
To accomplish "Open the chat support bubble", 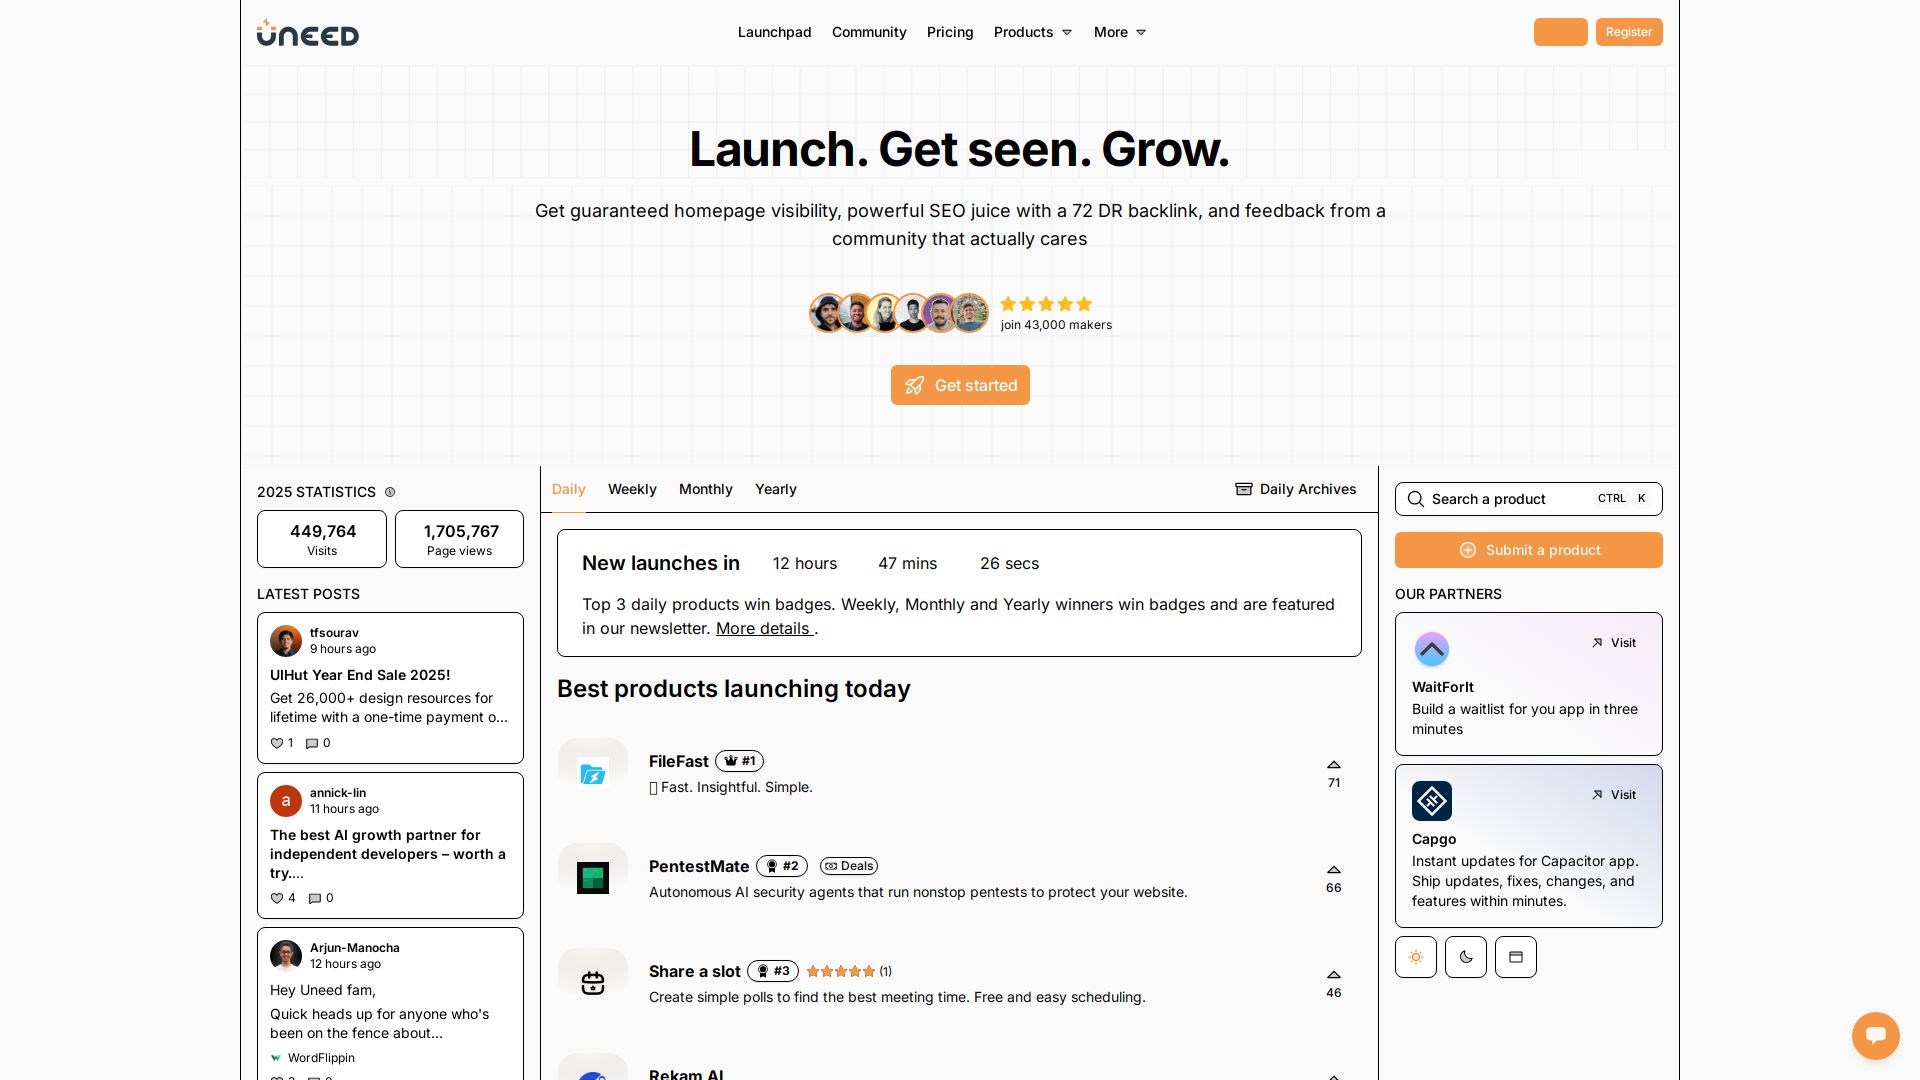I will point(1875,1035).
